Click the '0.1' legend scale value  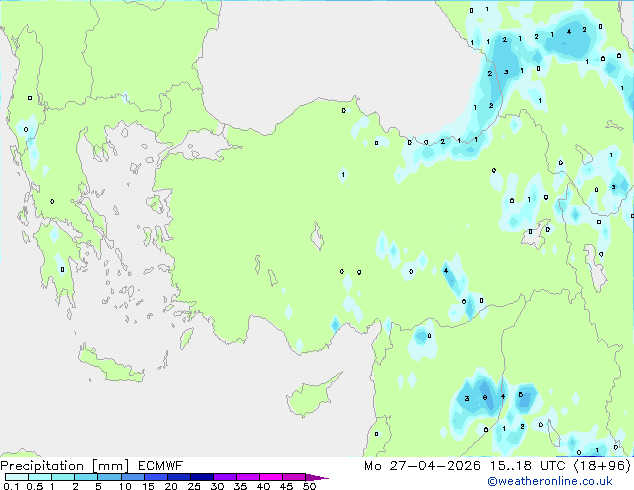[x=11, y=486]
